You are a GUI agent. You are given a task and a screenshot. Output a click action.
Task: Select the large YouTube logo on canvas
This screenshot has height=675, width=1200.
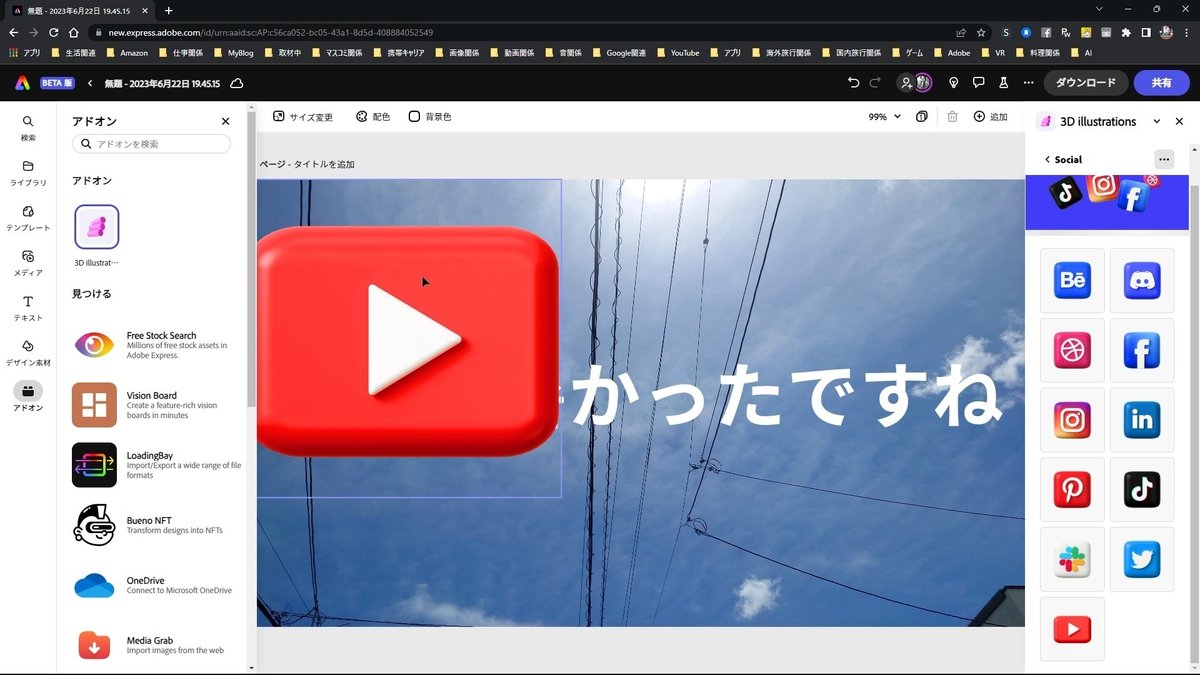[x=407, y=340]
